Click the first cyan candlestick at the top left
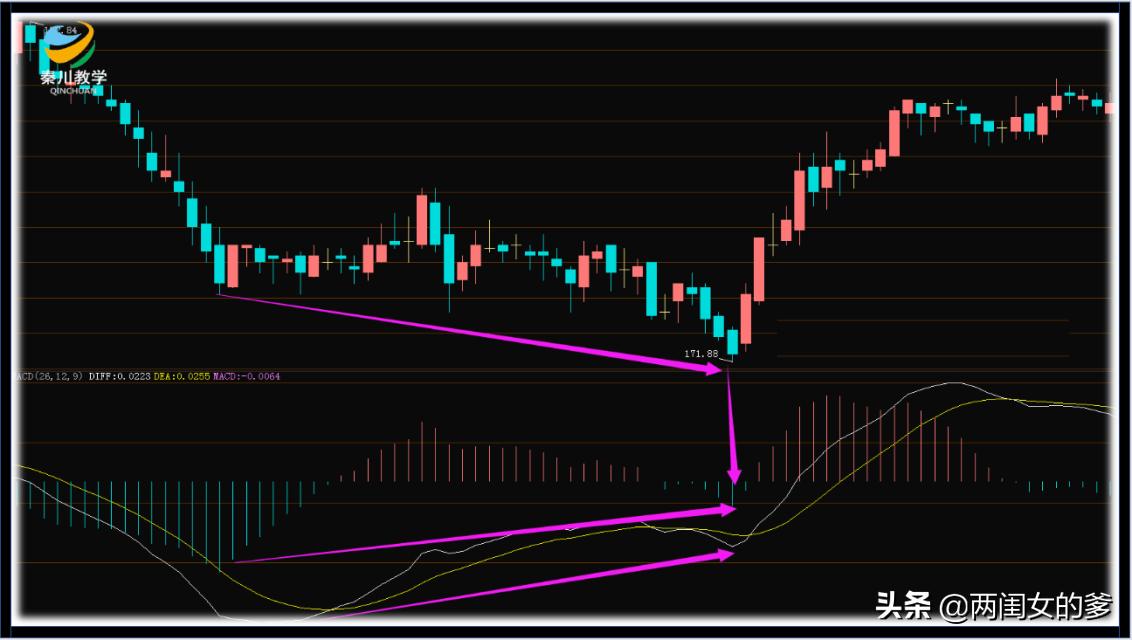This screenshot has width=1132, height=640. coord(30,34)
